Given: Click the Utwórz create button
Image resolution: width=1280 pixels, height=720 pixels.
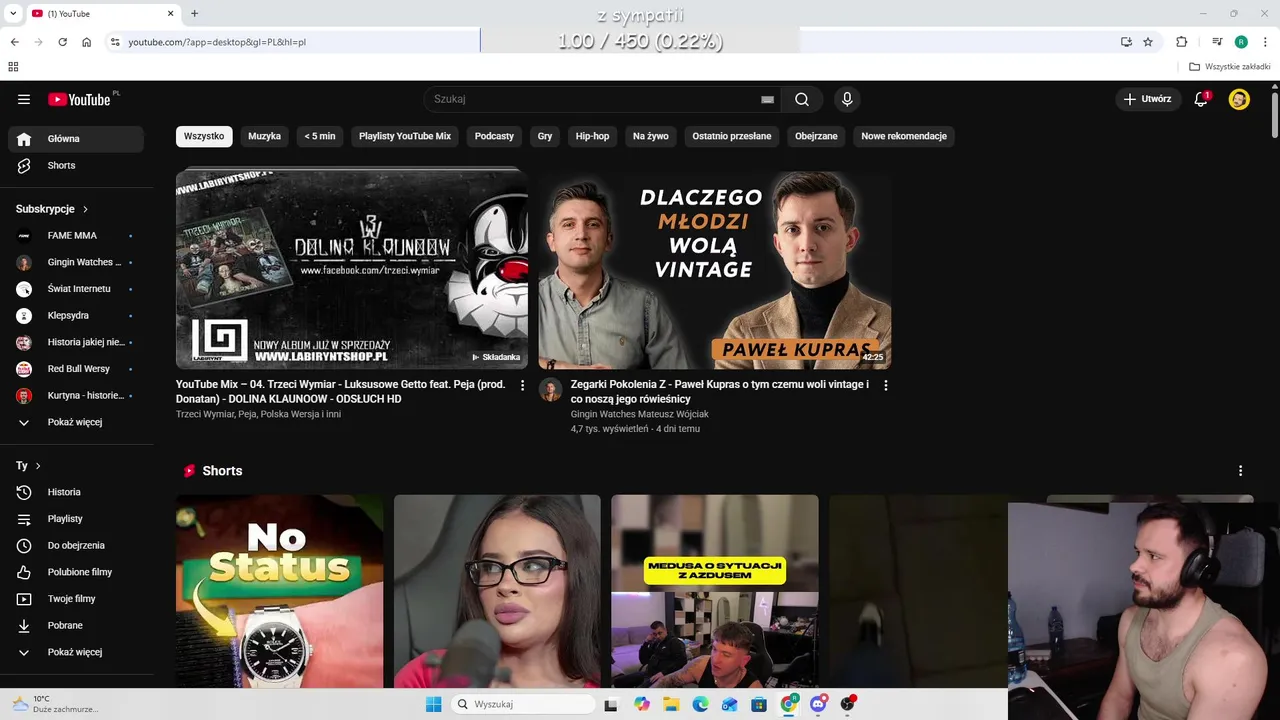Looking at the screenshot, I should point(1147,99).
